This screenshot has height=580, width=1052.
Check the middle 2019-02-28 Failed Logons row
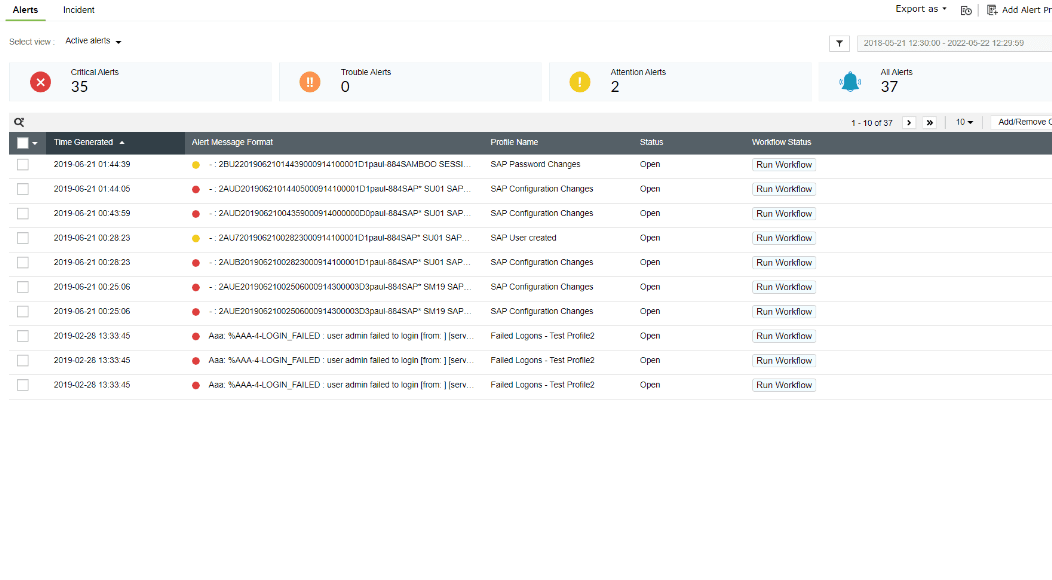[23, 360]
